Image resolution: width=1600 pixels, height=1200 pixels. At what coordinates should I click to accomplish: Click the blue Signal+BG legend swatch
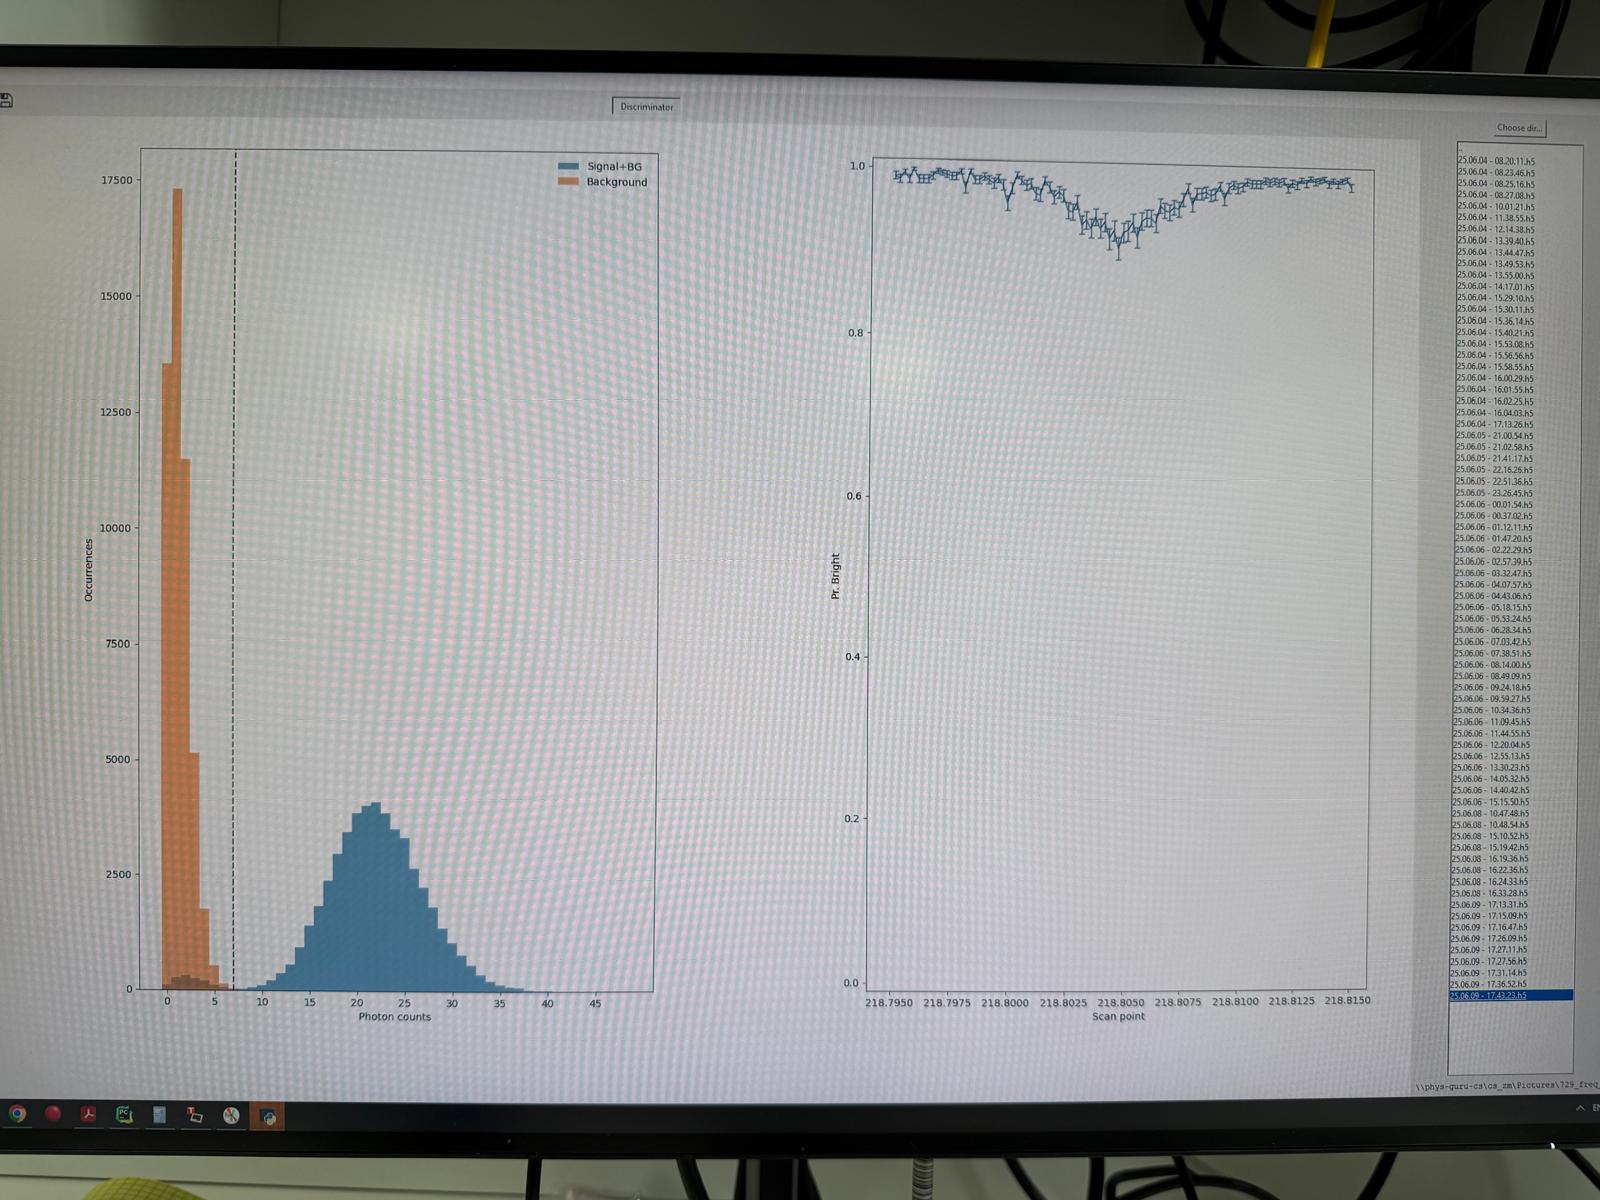568,166
